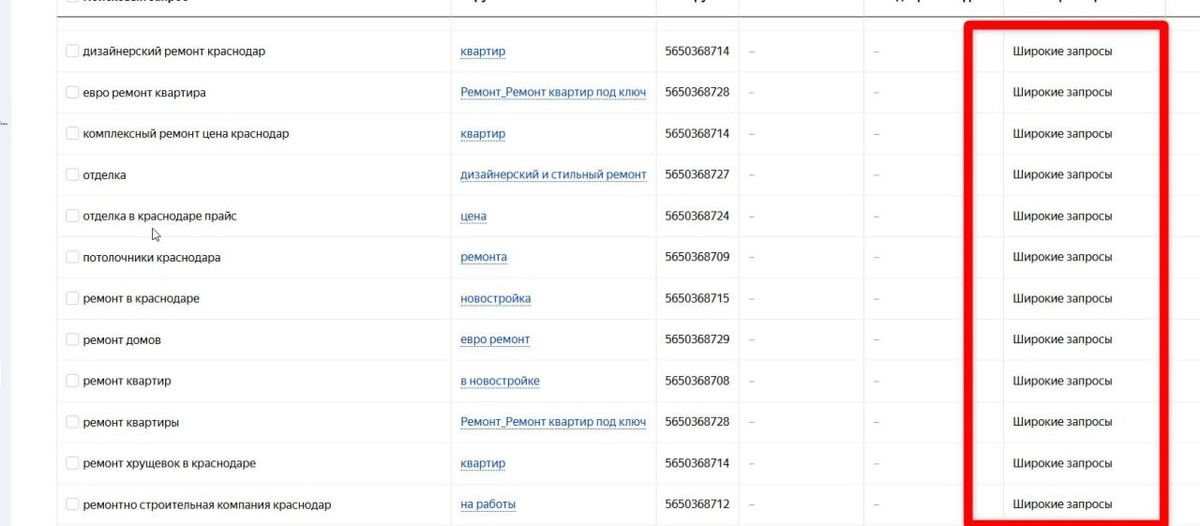Viewport: 1200px width, 526px height.
Task: Click the 'евро ремонт' group link
Action: point(495,340)
